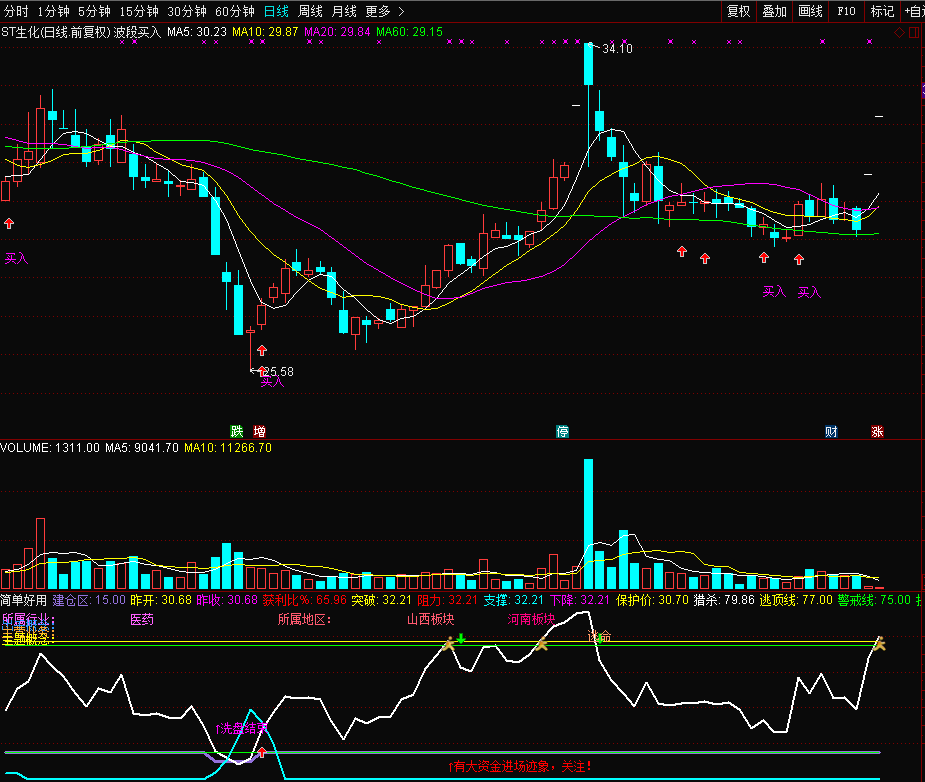Click the 34.10 high price label
Viewport: 925px width, 782px height.
[617, 49]
